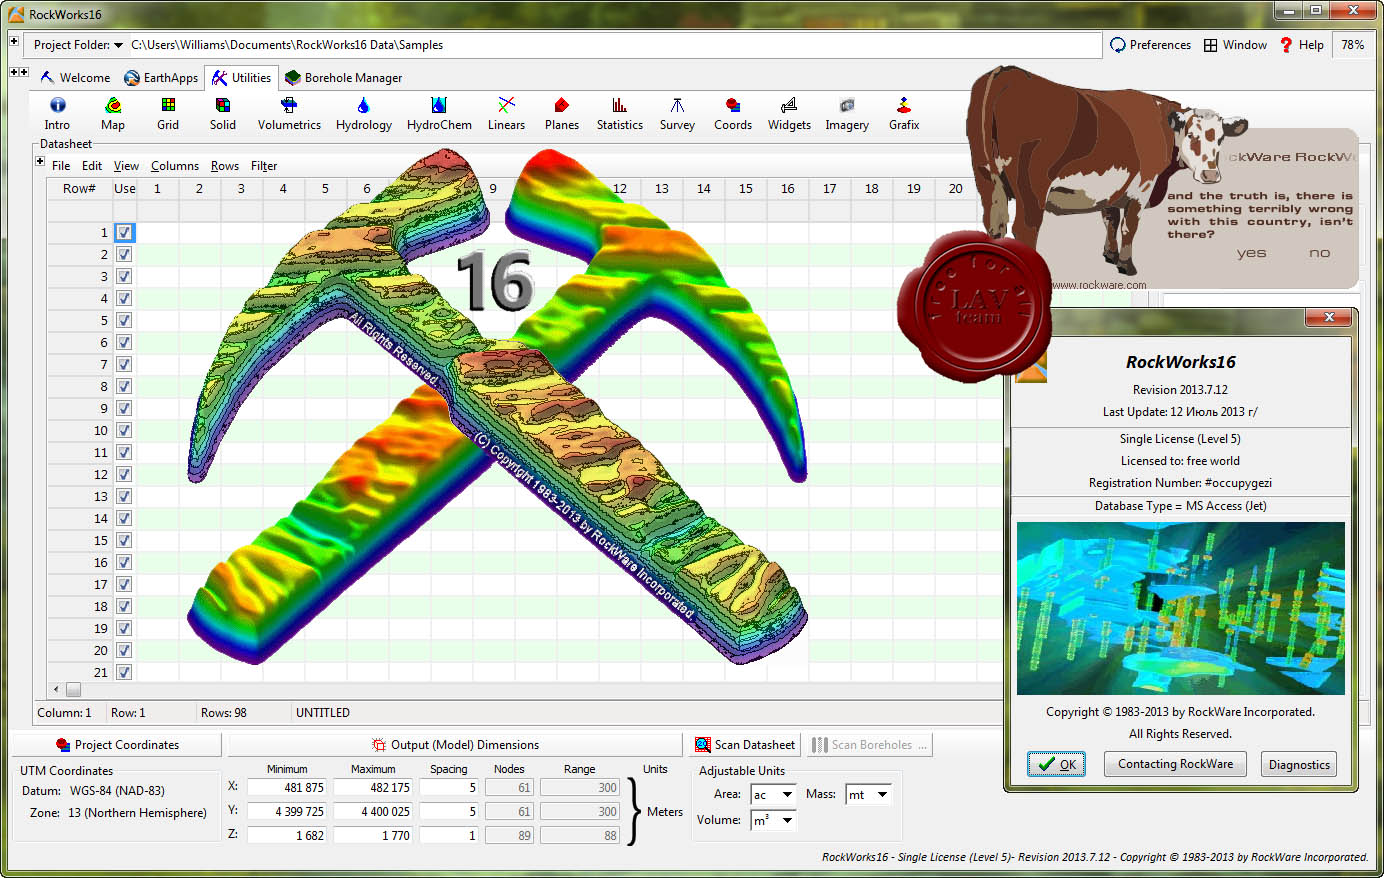
Task: Open the datasheet Filter menu
Action: 264,166
